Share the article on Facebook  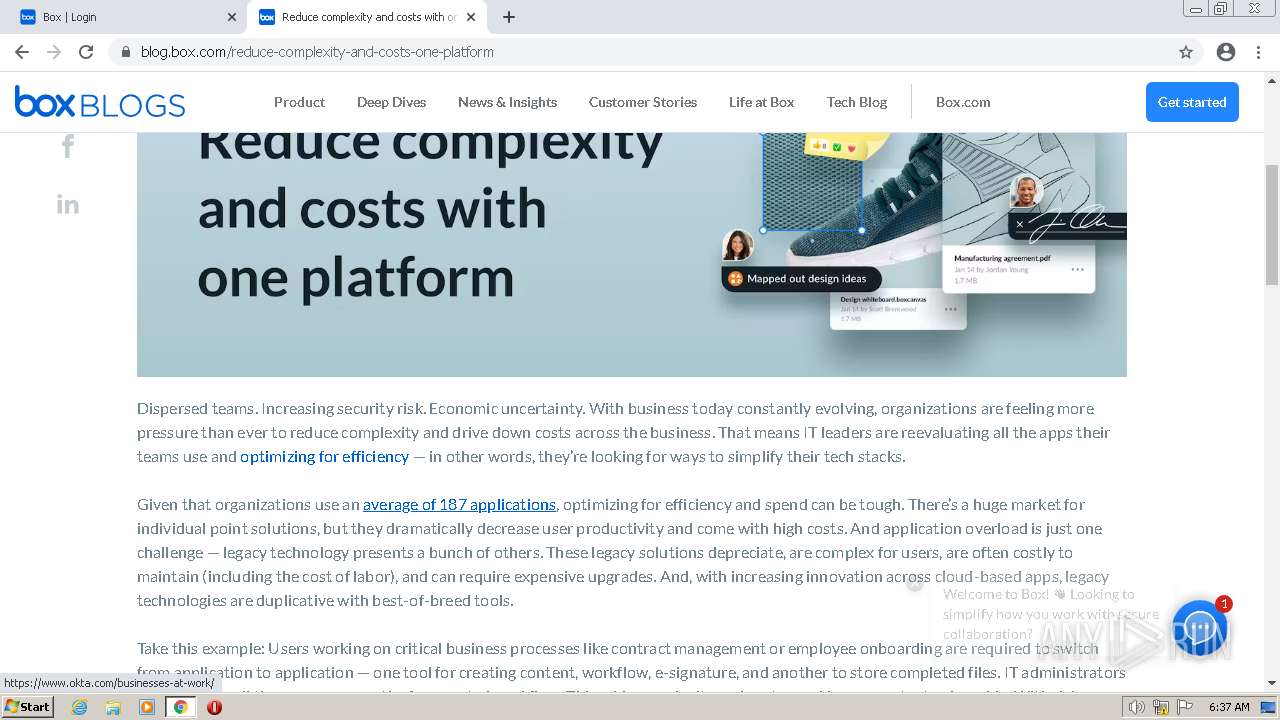(68, 147)
